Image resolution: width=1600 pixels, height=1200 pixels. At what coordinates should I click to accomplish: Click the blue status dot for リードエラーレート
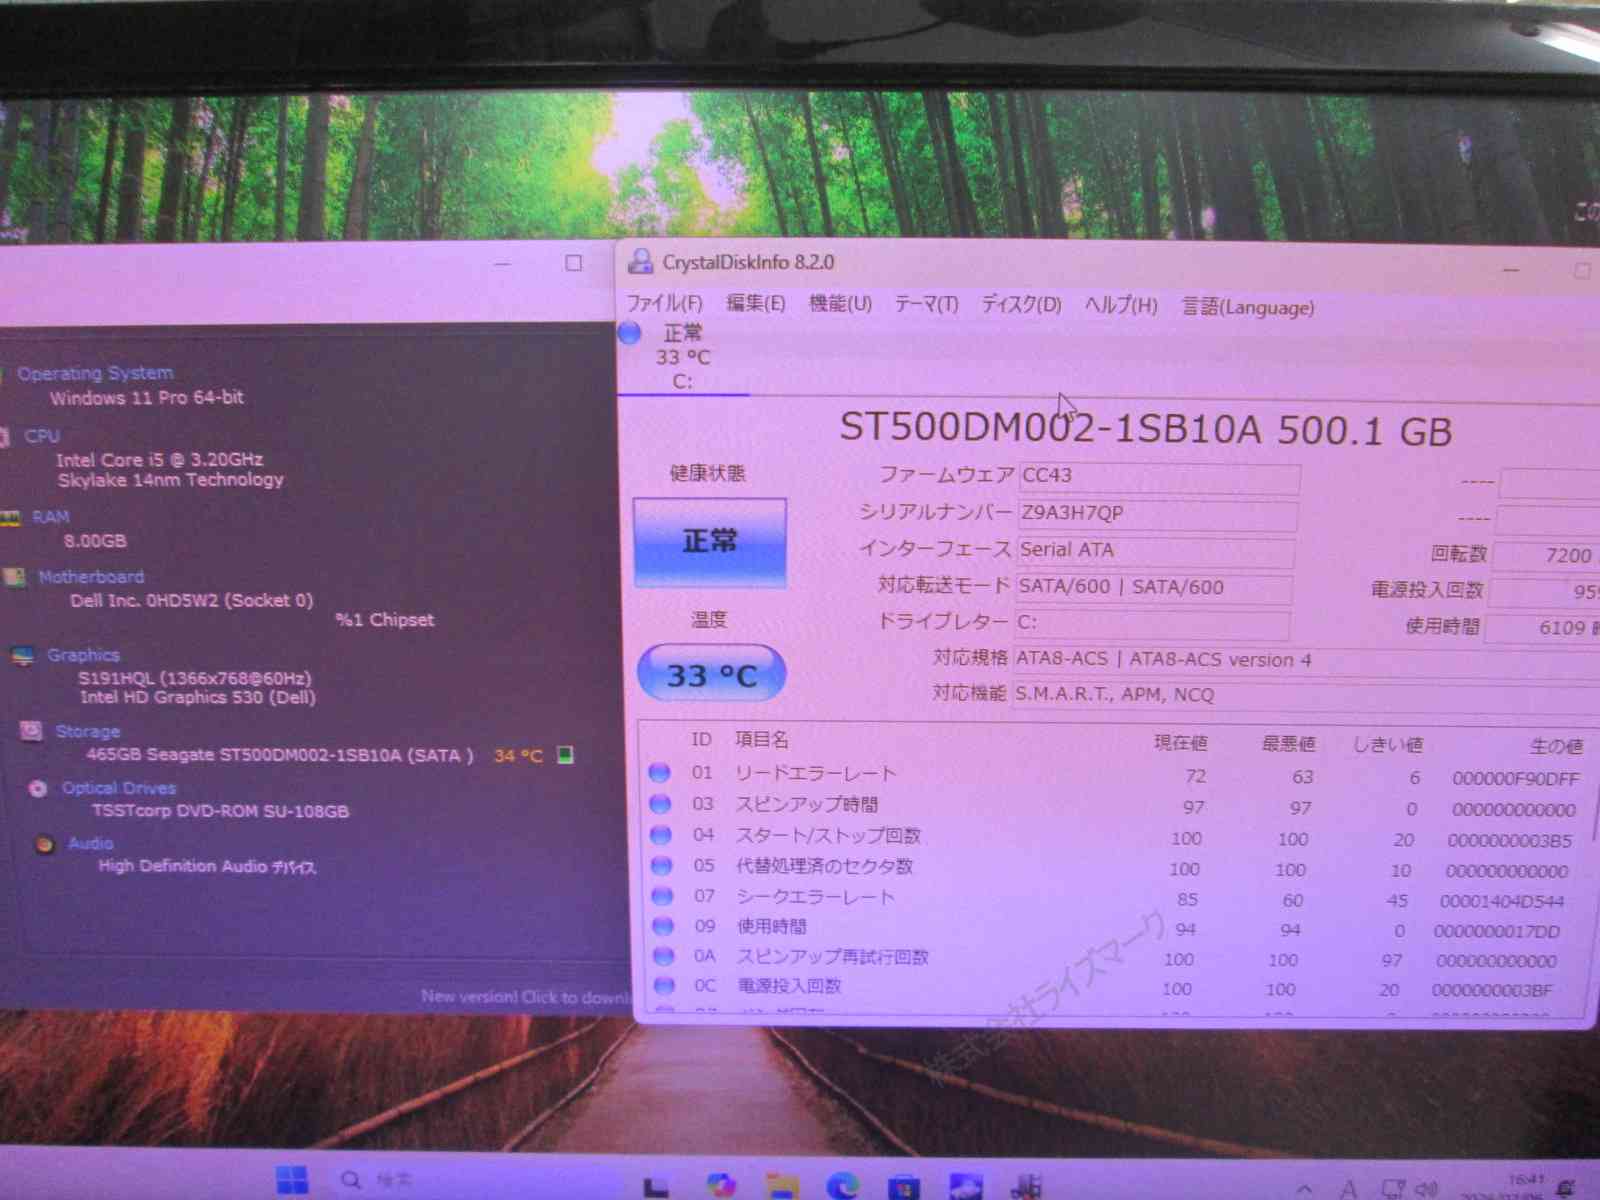point(659,772)
